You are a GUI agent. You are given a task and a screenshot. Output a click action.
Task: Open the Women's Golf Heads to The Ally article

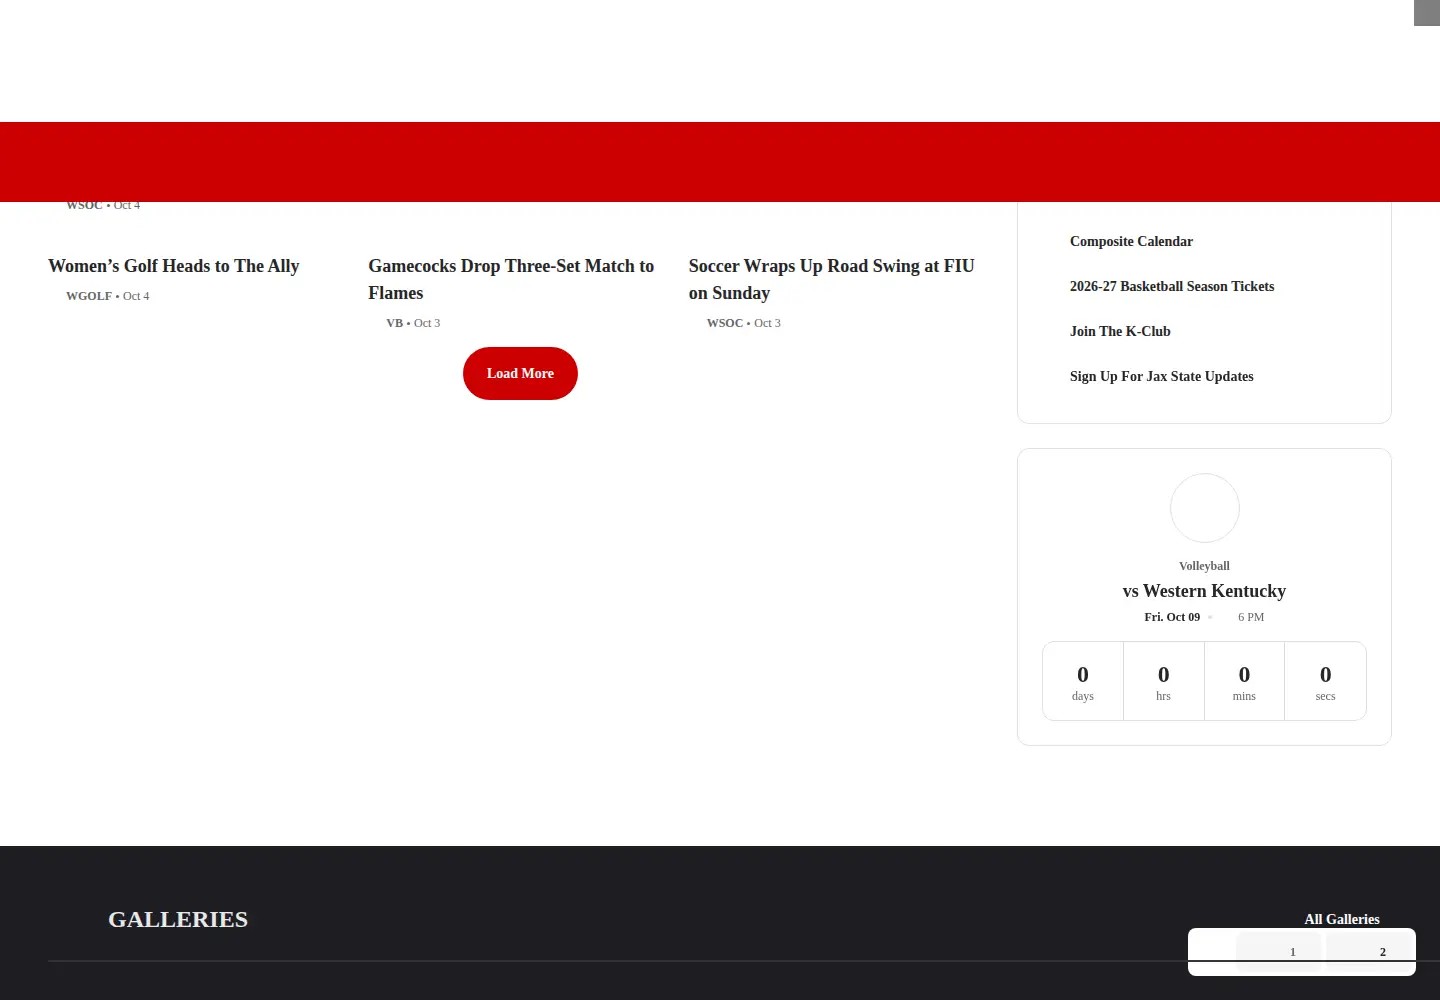(174, 266)
